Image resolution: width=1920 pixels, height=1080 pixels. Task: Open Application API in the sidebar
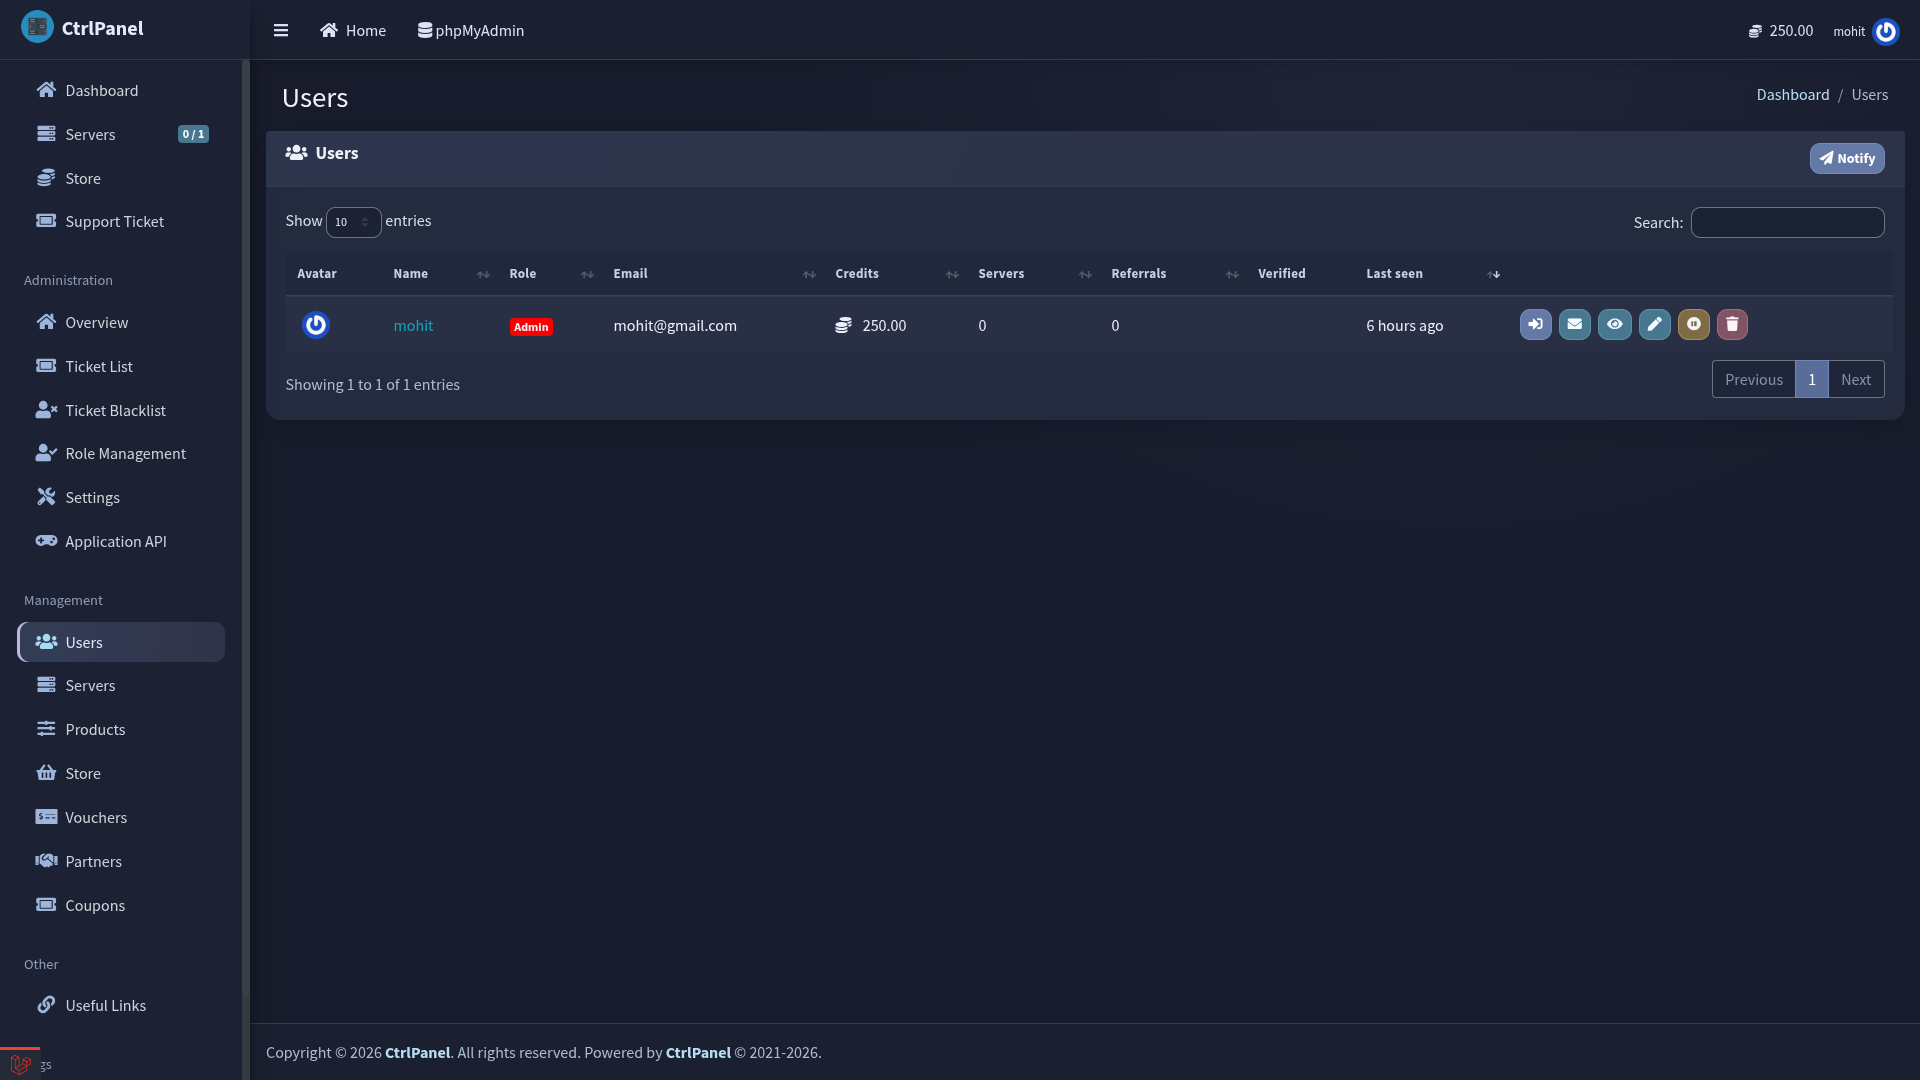(121, 541)
